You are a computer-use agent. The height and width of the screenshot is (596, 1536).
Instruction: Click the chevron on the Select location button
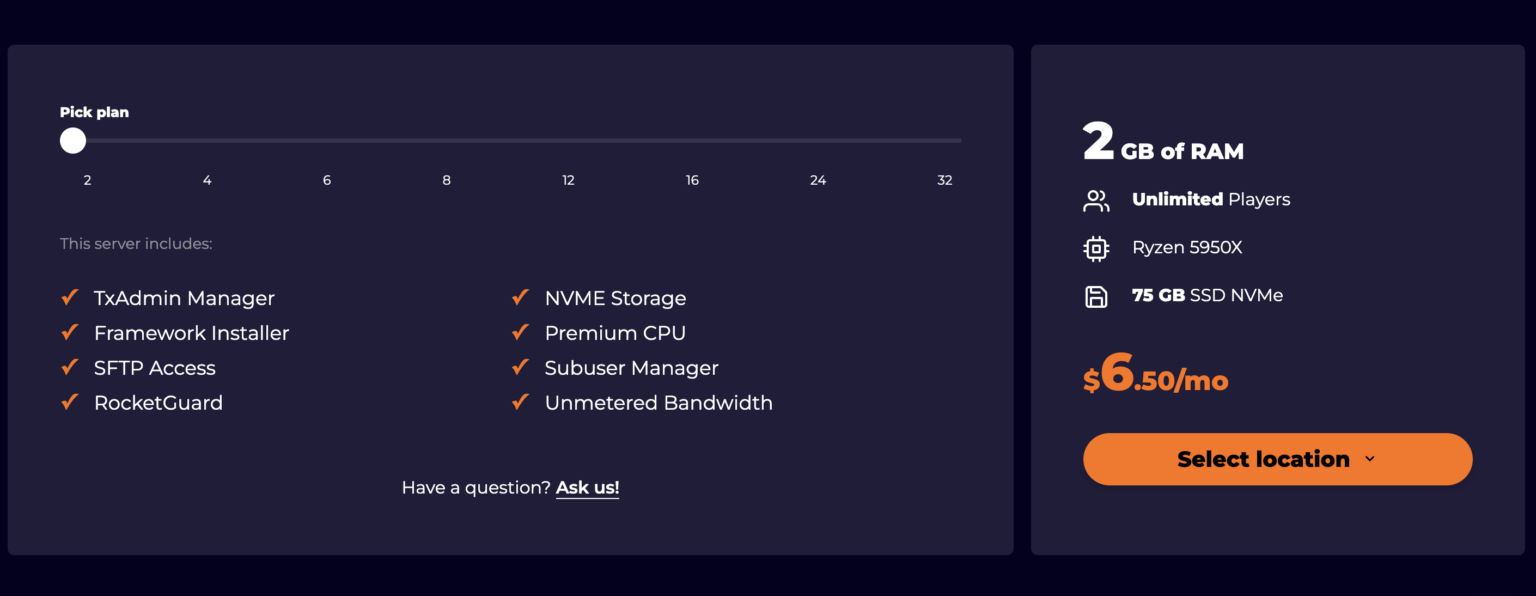pyautogui.click(x=1371, y=459)
